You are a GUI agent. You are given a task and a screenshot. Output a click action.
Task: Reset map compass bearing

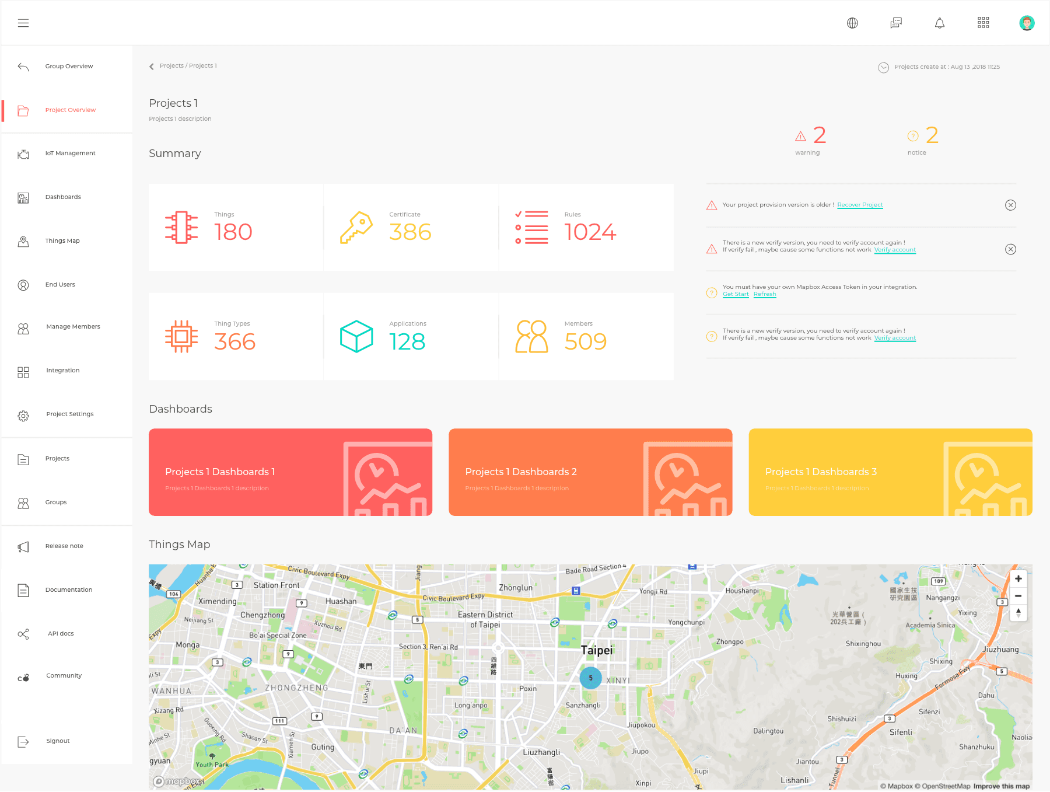(1018, 613)
